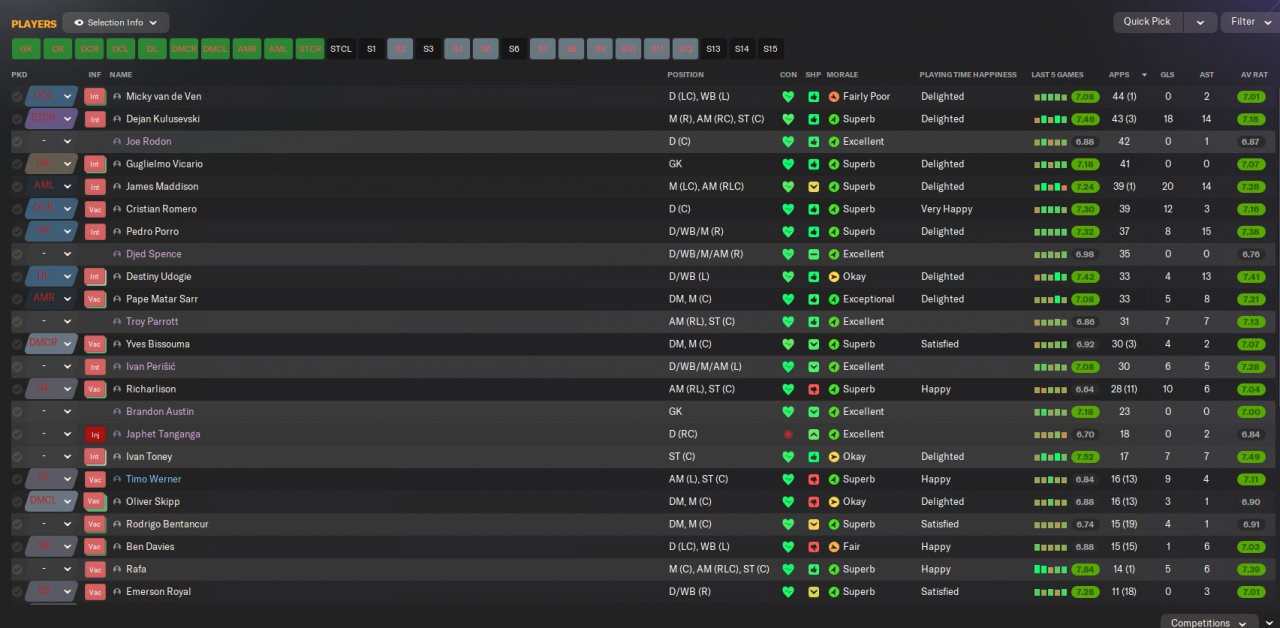
Task: Click Rafa's last 5 games form bars
Action: click(1050, 569)
